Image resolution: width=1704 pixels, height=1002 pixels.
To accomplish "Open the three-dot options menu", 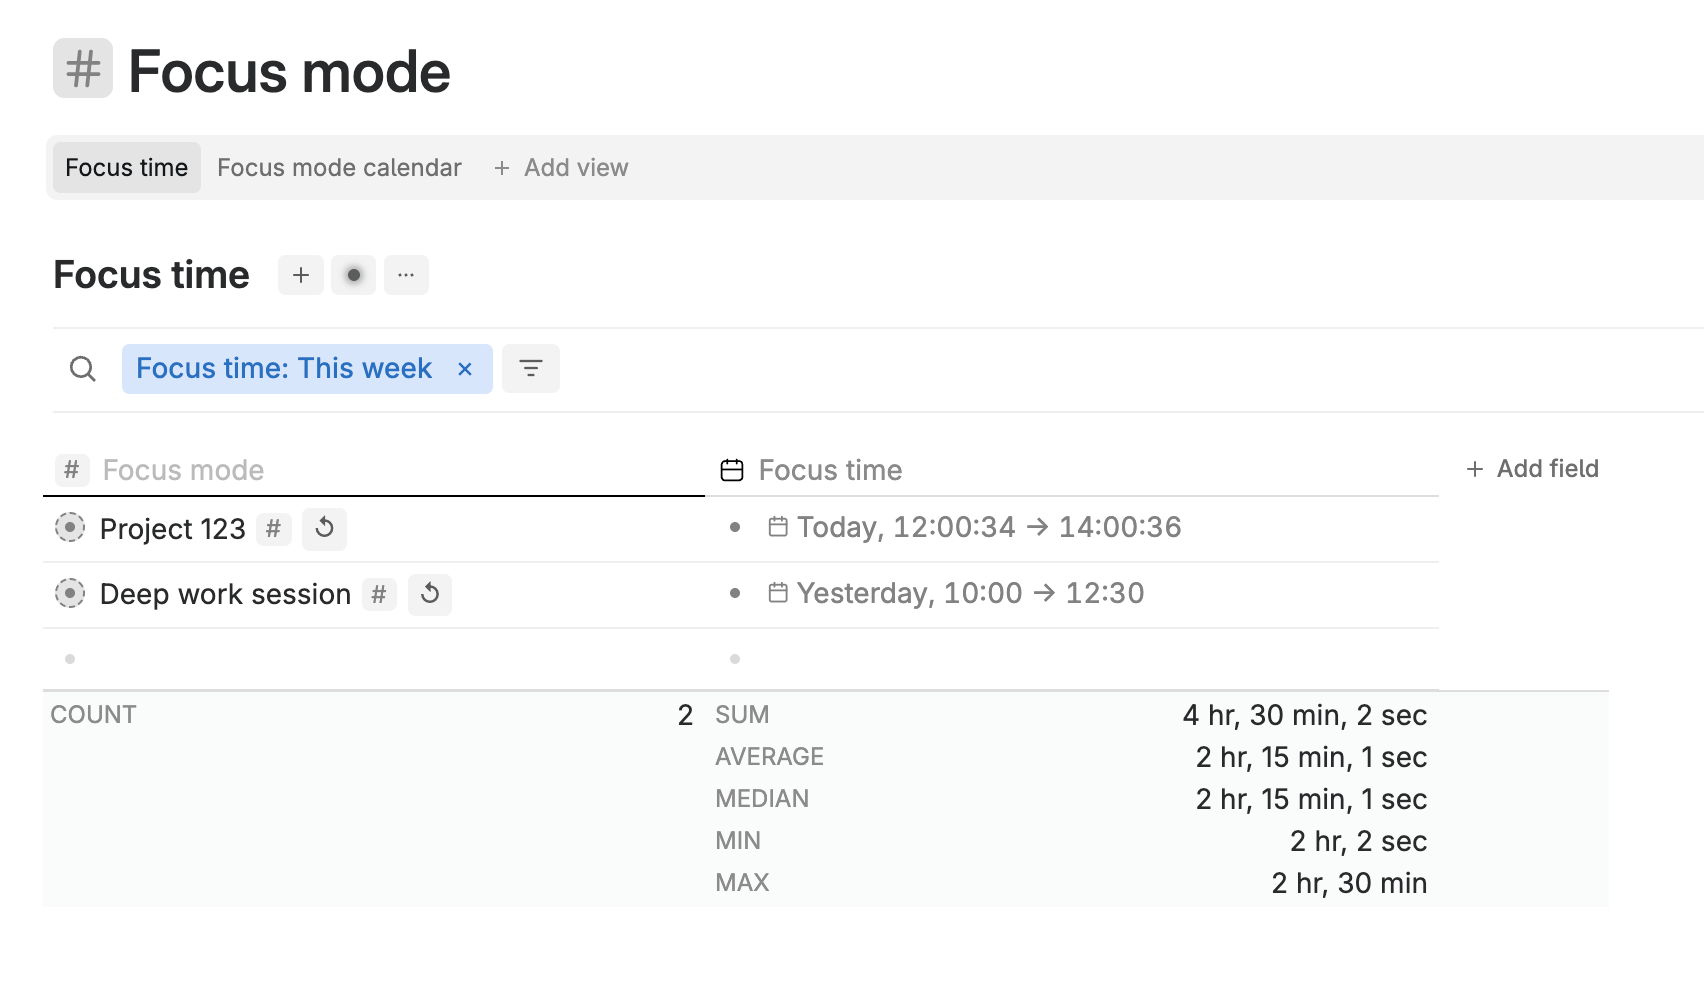I will [406, 275].
